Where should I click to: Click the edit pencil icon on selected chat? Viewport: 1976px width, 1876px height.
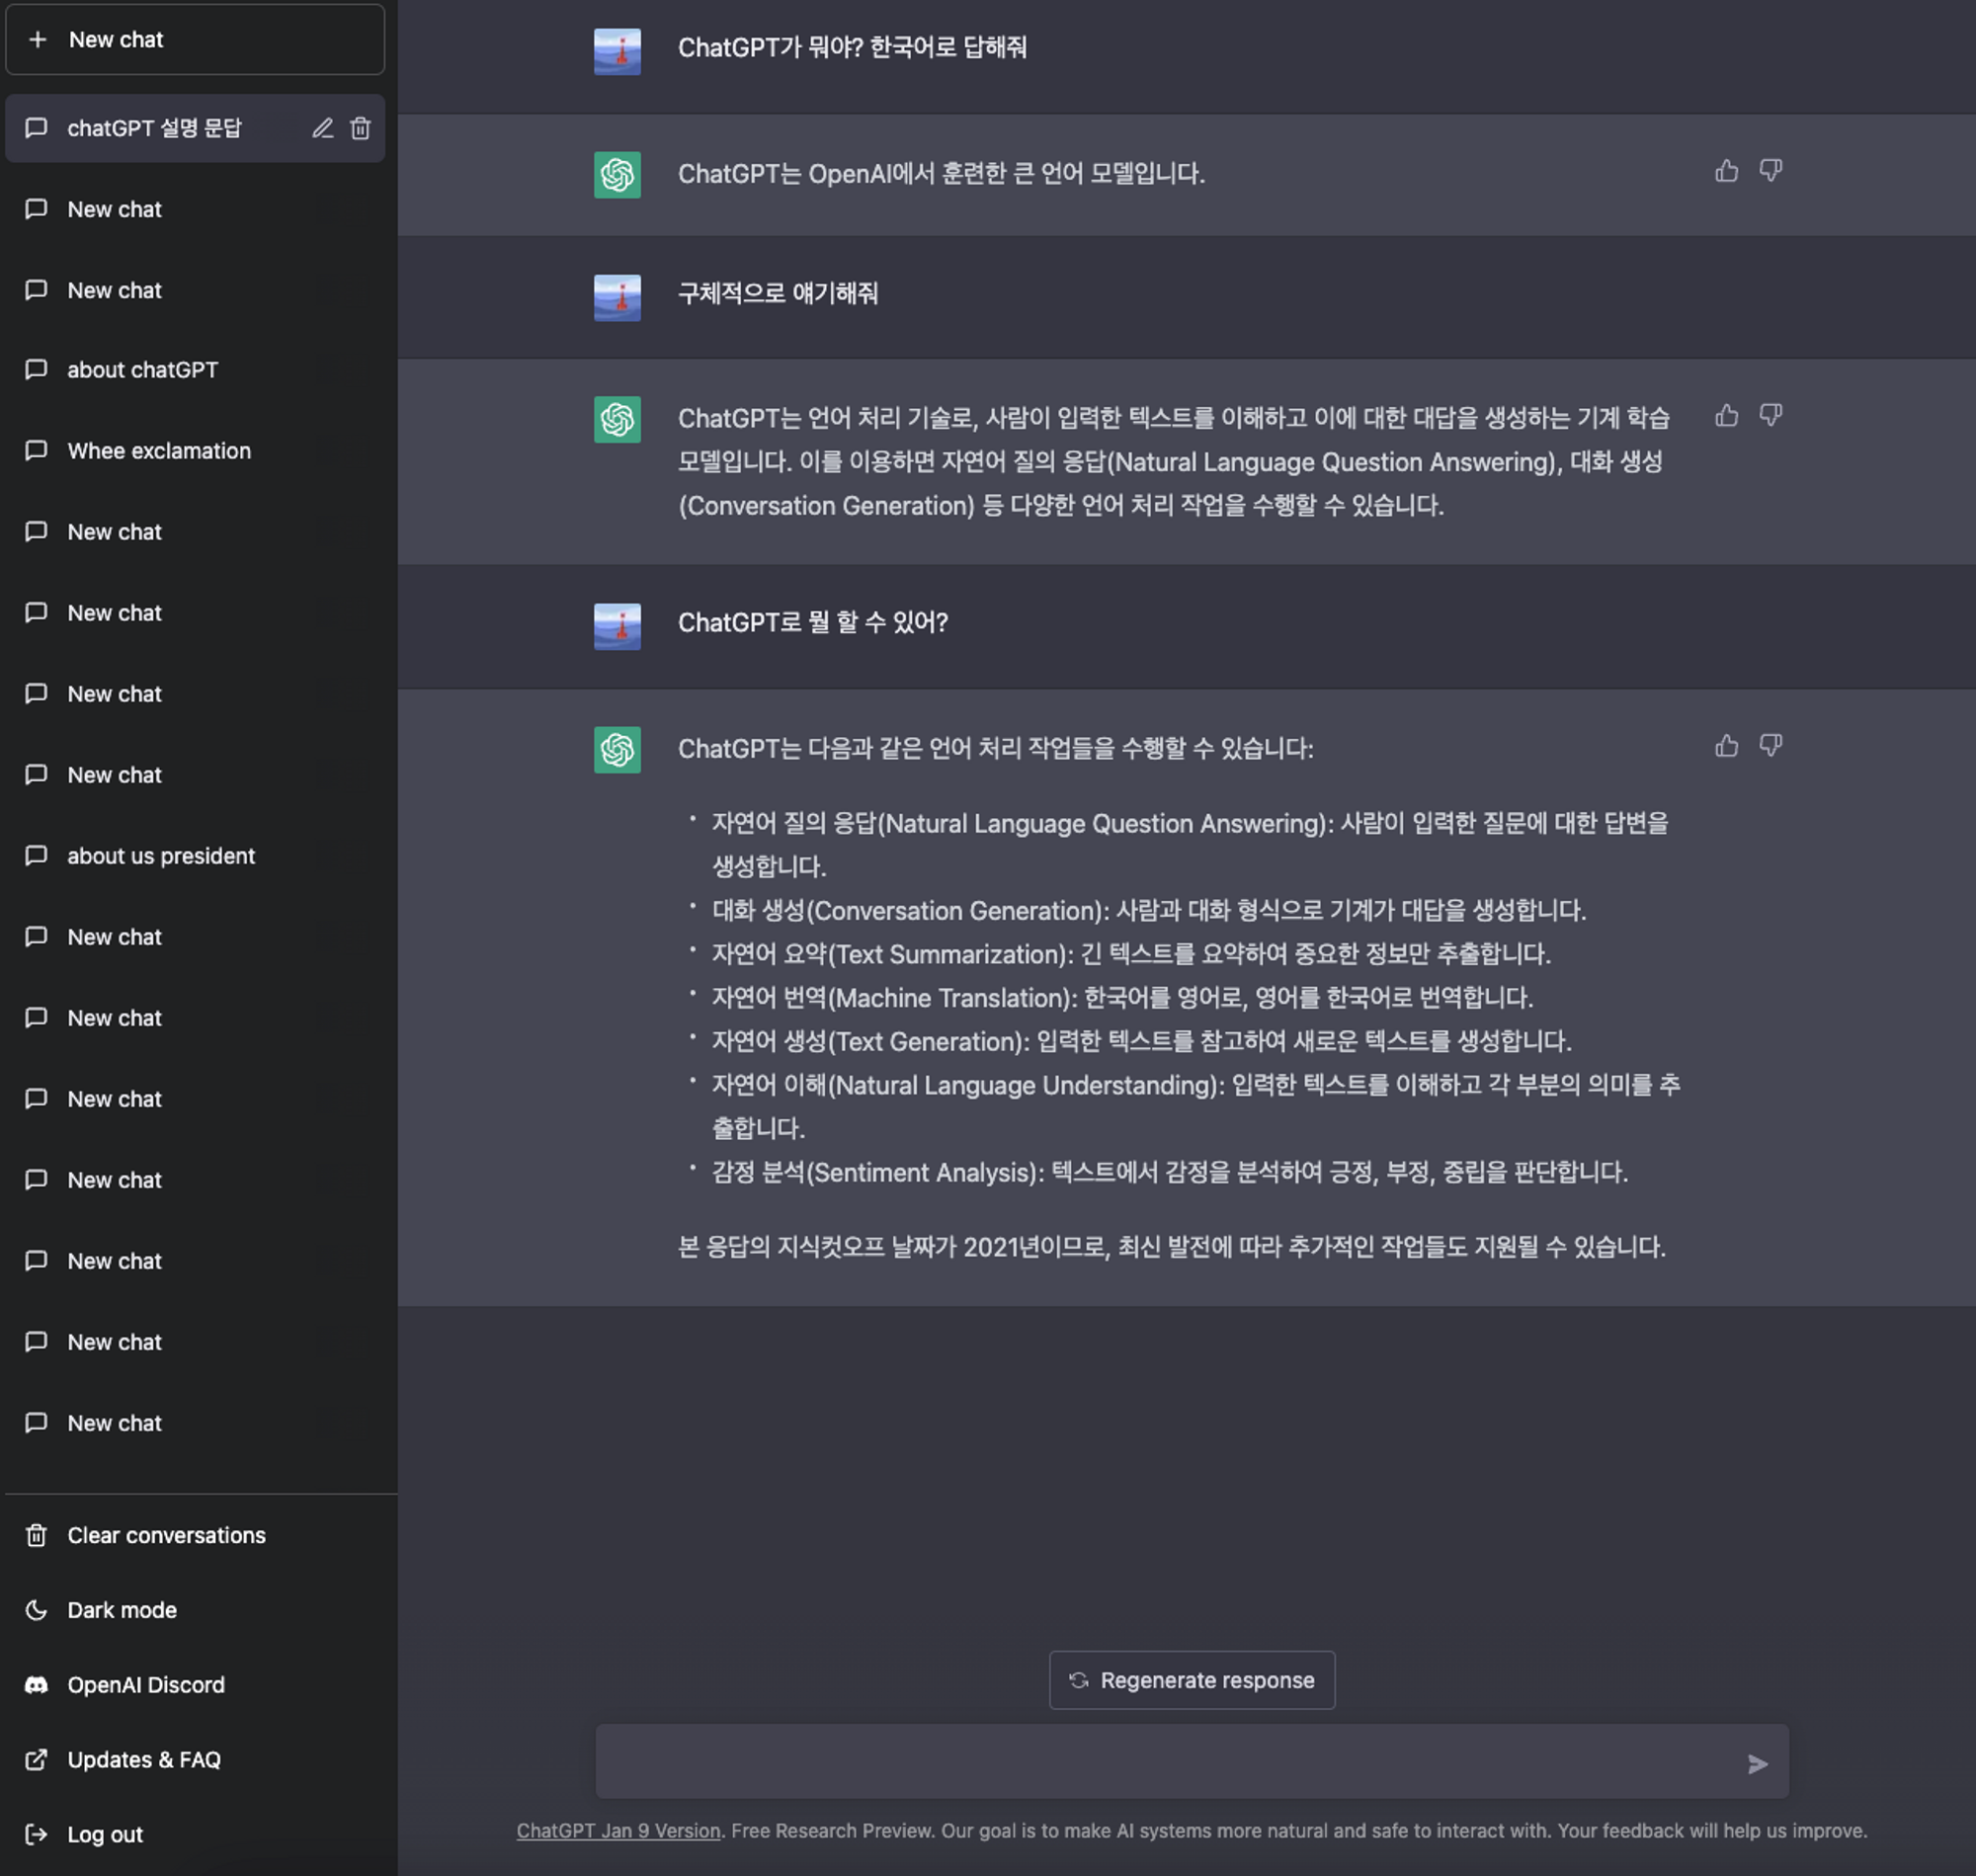(x=322, y=128)
